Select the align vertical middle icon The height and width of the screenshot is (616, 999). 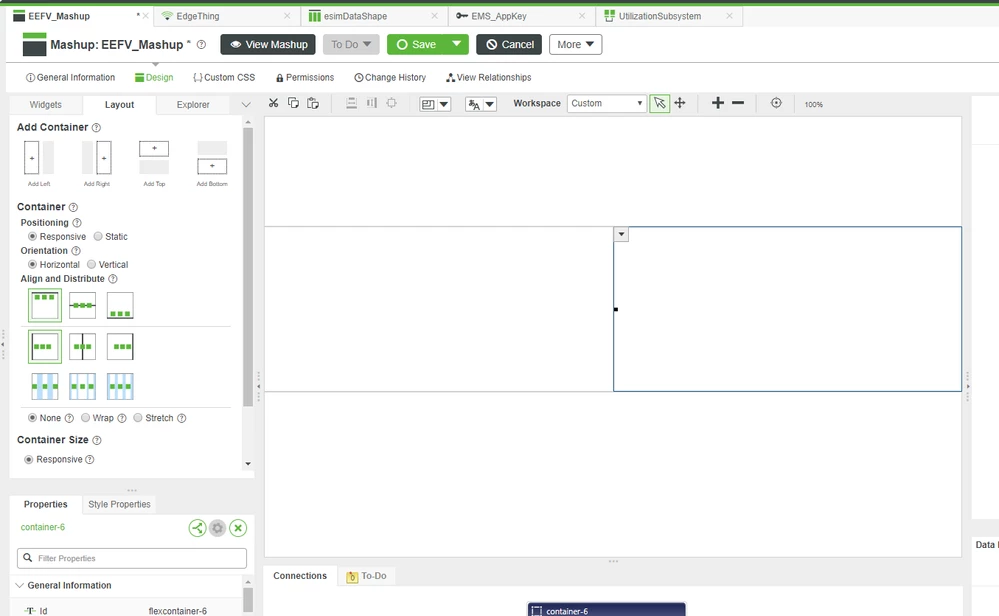[x=82, y=306]
